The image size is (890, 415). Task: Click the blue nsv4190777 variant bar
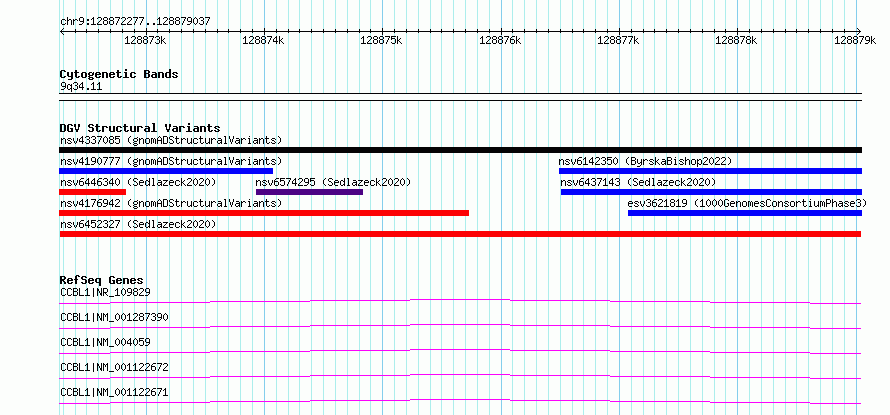166,171
